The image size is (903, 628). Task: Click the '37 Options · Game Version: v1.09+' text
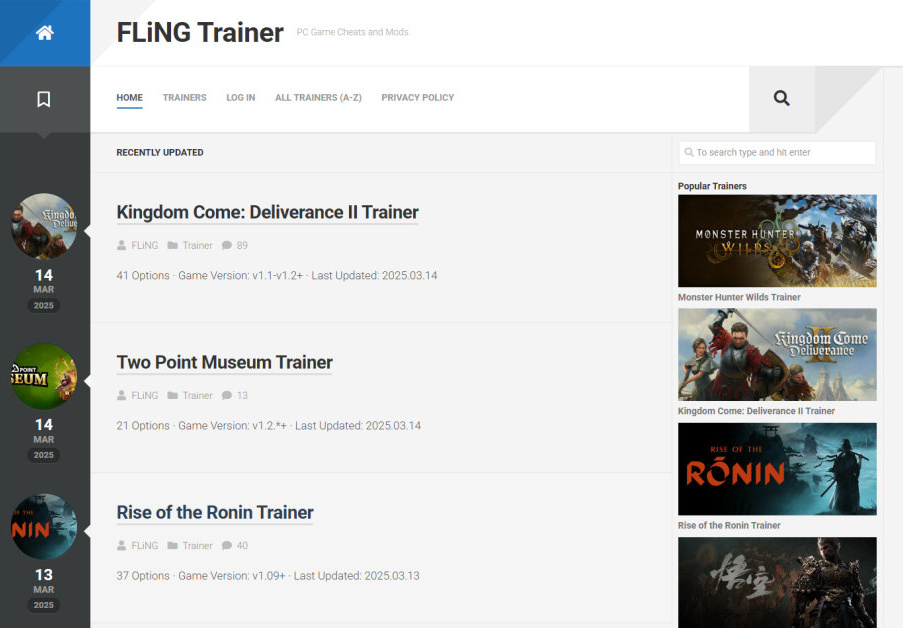(x=201, y=576)
